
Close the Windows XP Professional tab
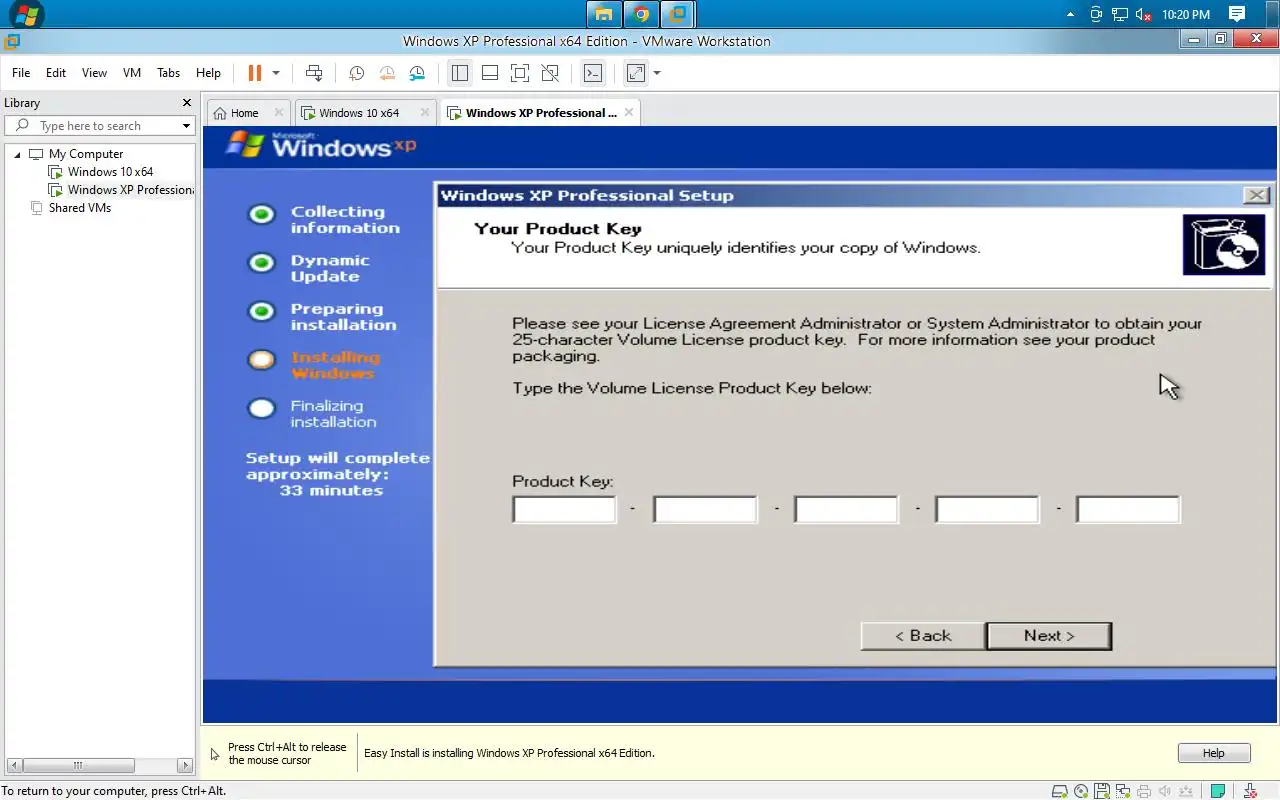[629, 113]
